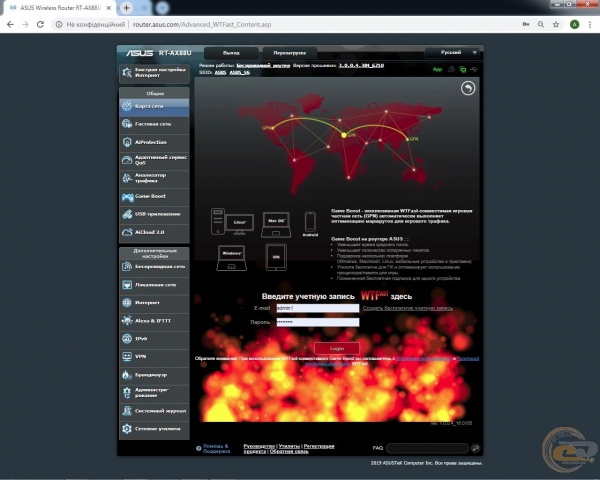Open the Утилиты footer link
The height and width of the screenshot is (480, 600).
(289, 446)
